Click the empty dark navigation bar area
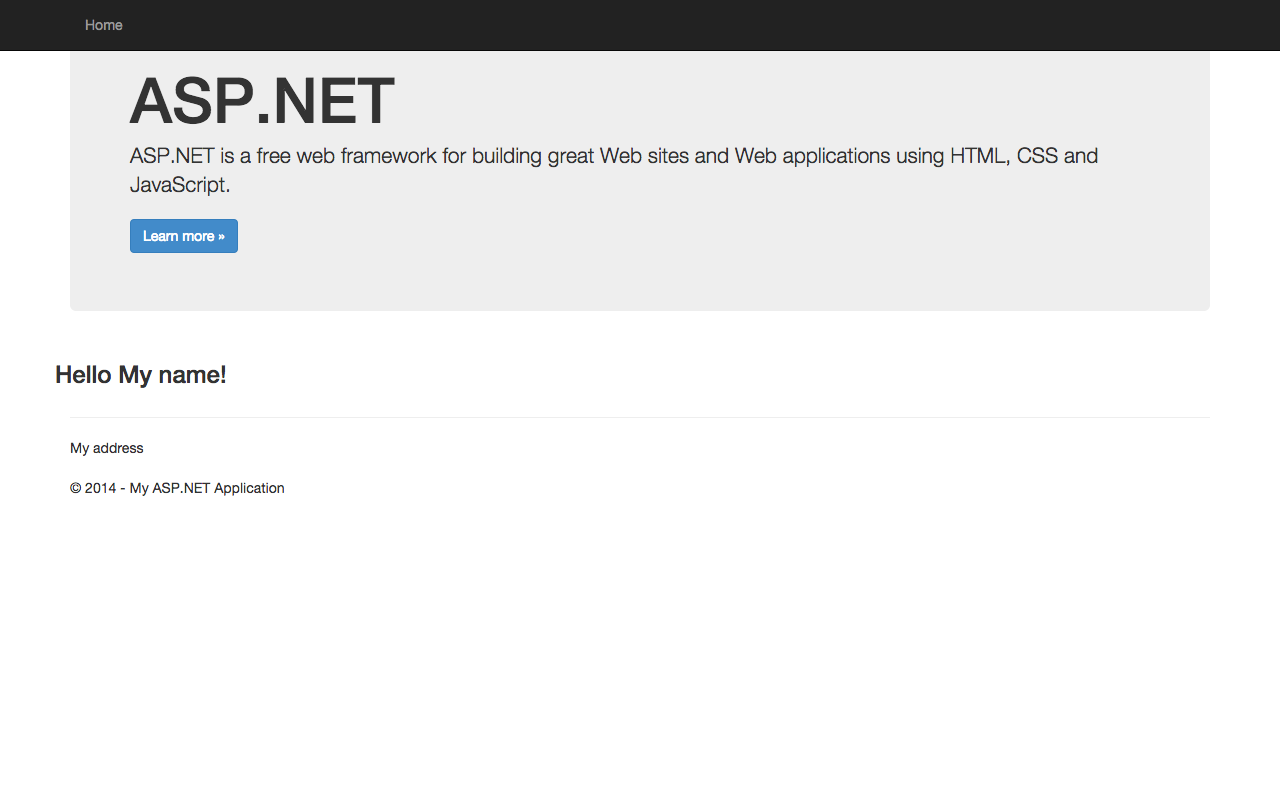Image resolution: width=1280 pixels, height=800 pixels. [700, 25]
